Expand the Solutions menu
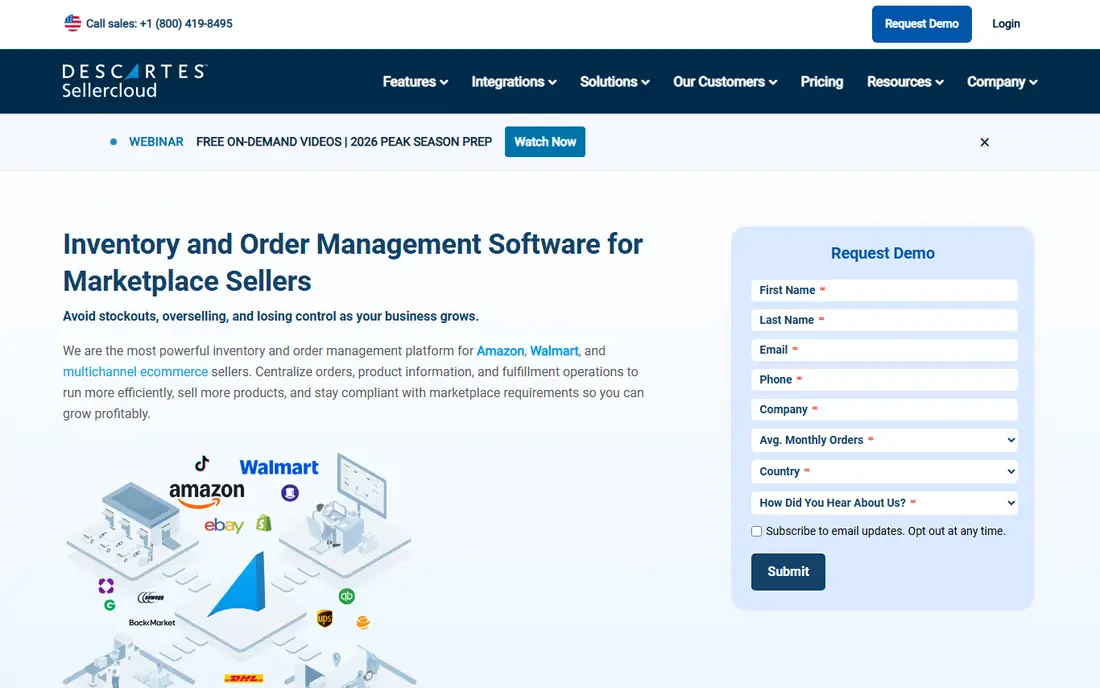 coord(615,82)
